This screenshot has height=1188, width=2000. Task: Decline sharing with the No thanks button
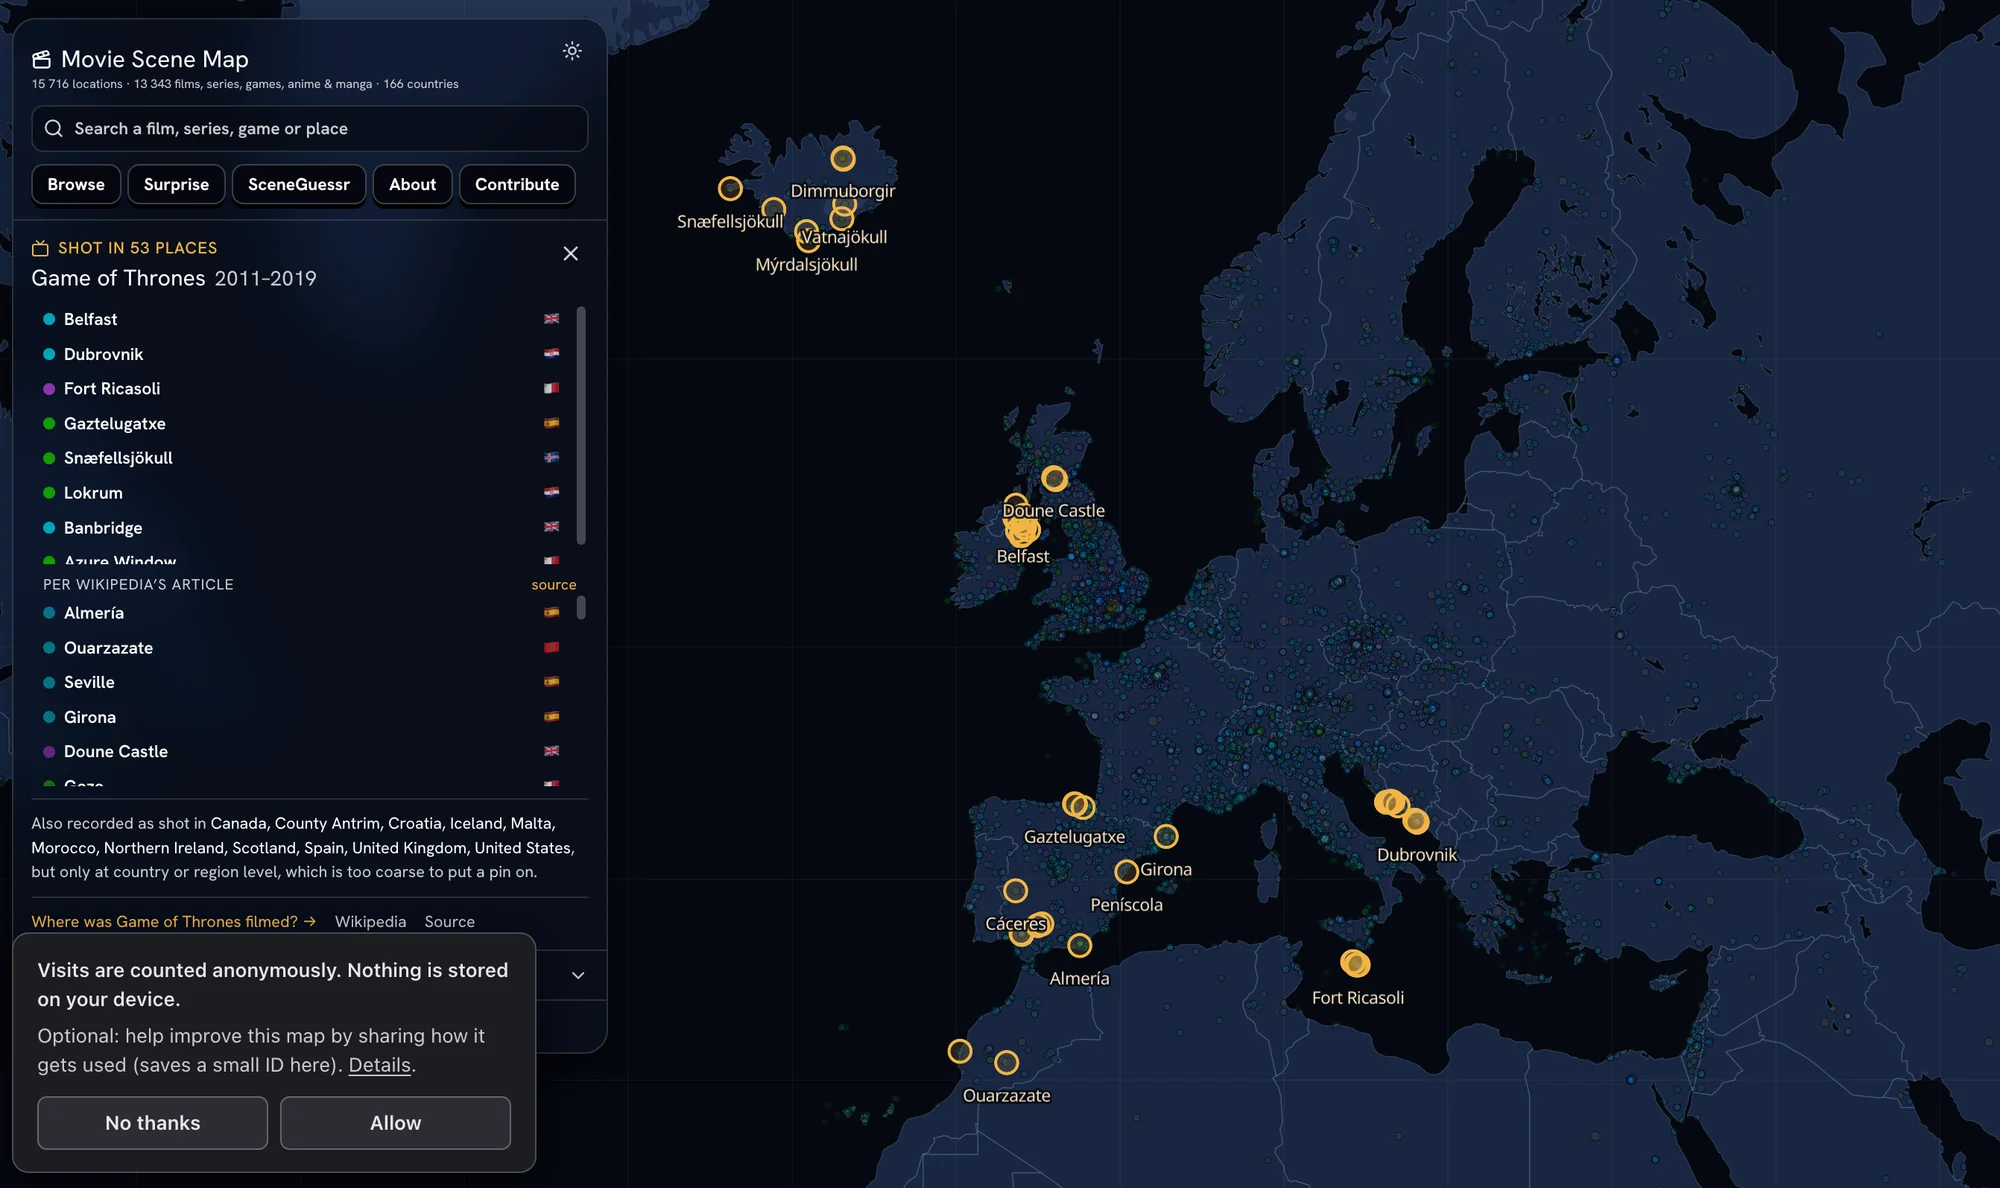(x=153, y=1123)
